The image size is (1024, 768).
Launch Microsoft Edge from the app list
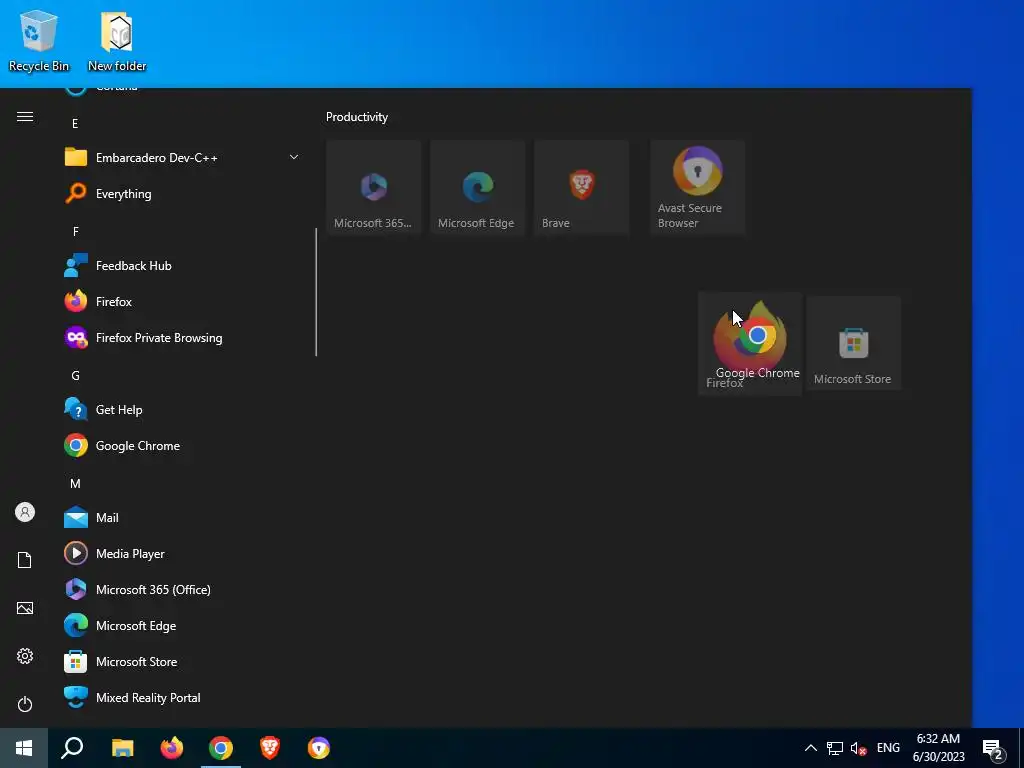[x=182, y=625]
